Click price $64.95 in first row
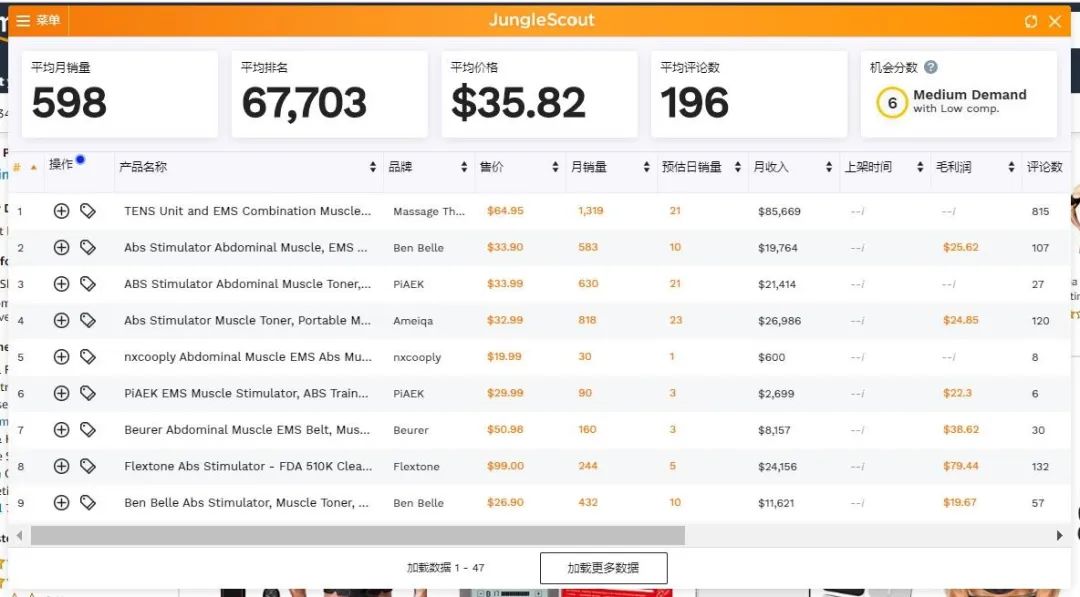 [x=505, y=211]
